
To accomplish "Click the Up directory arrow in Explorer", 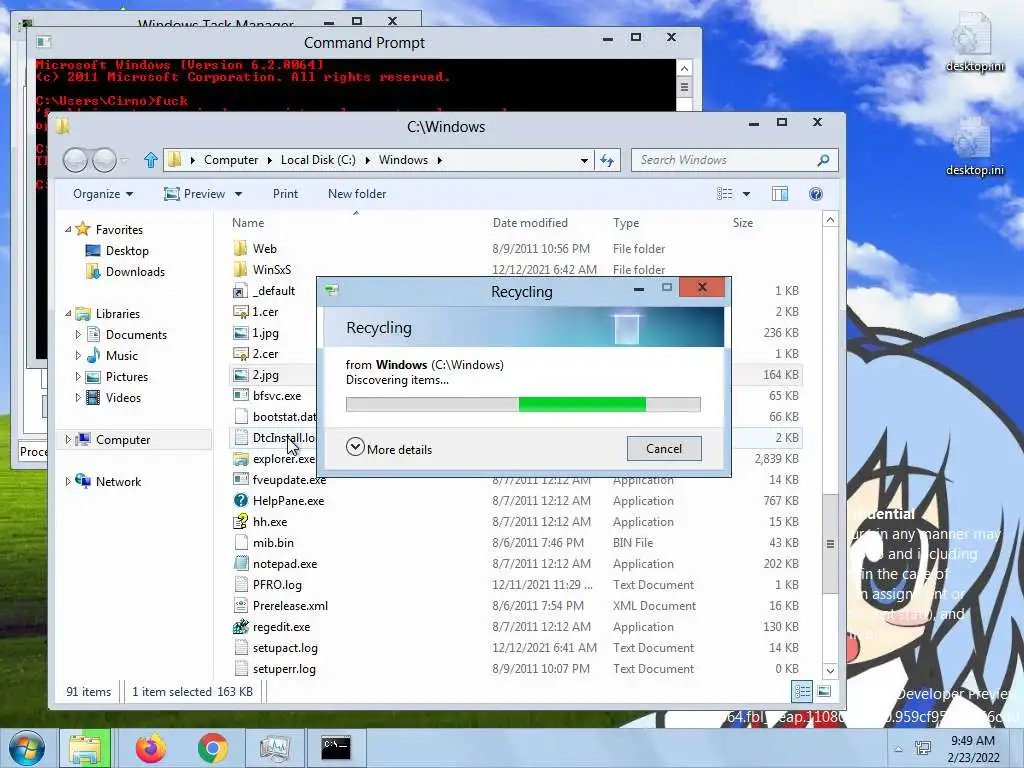I will click(x=151, y=160).
